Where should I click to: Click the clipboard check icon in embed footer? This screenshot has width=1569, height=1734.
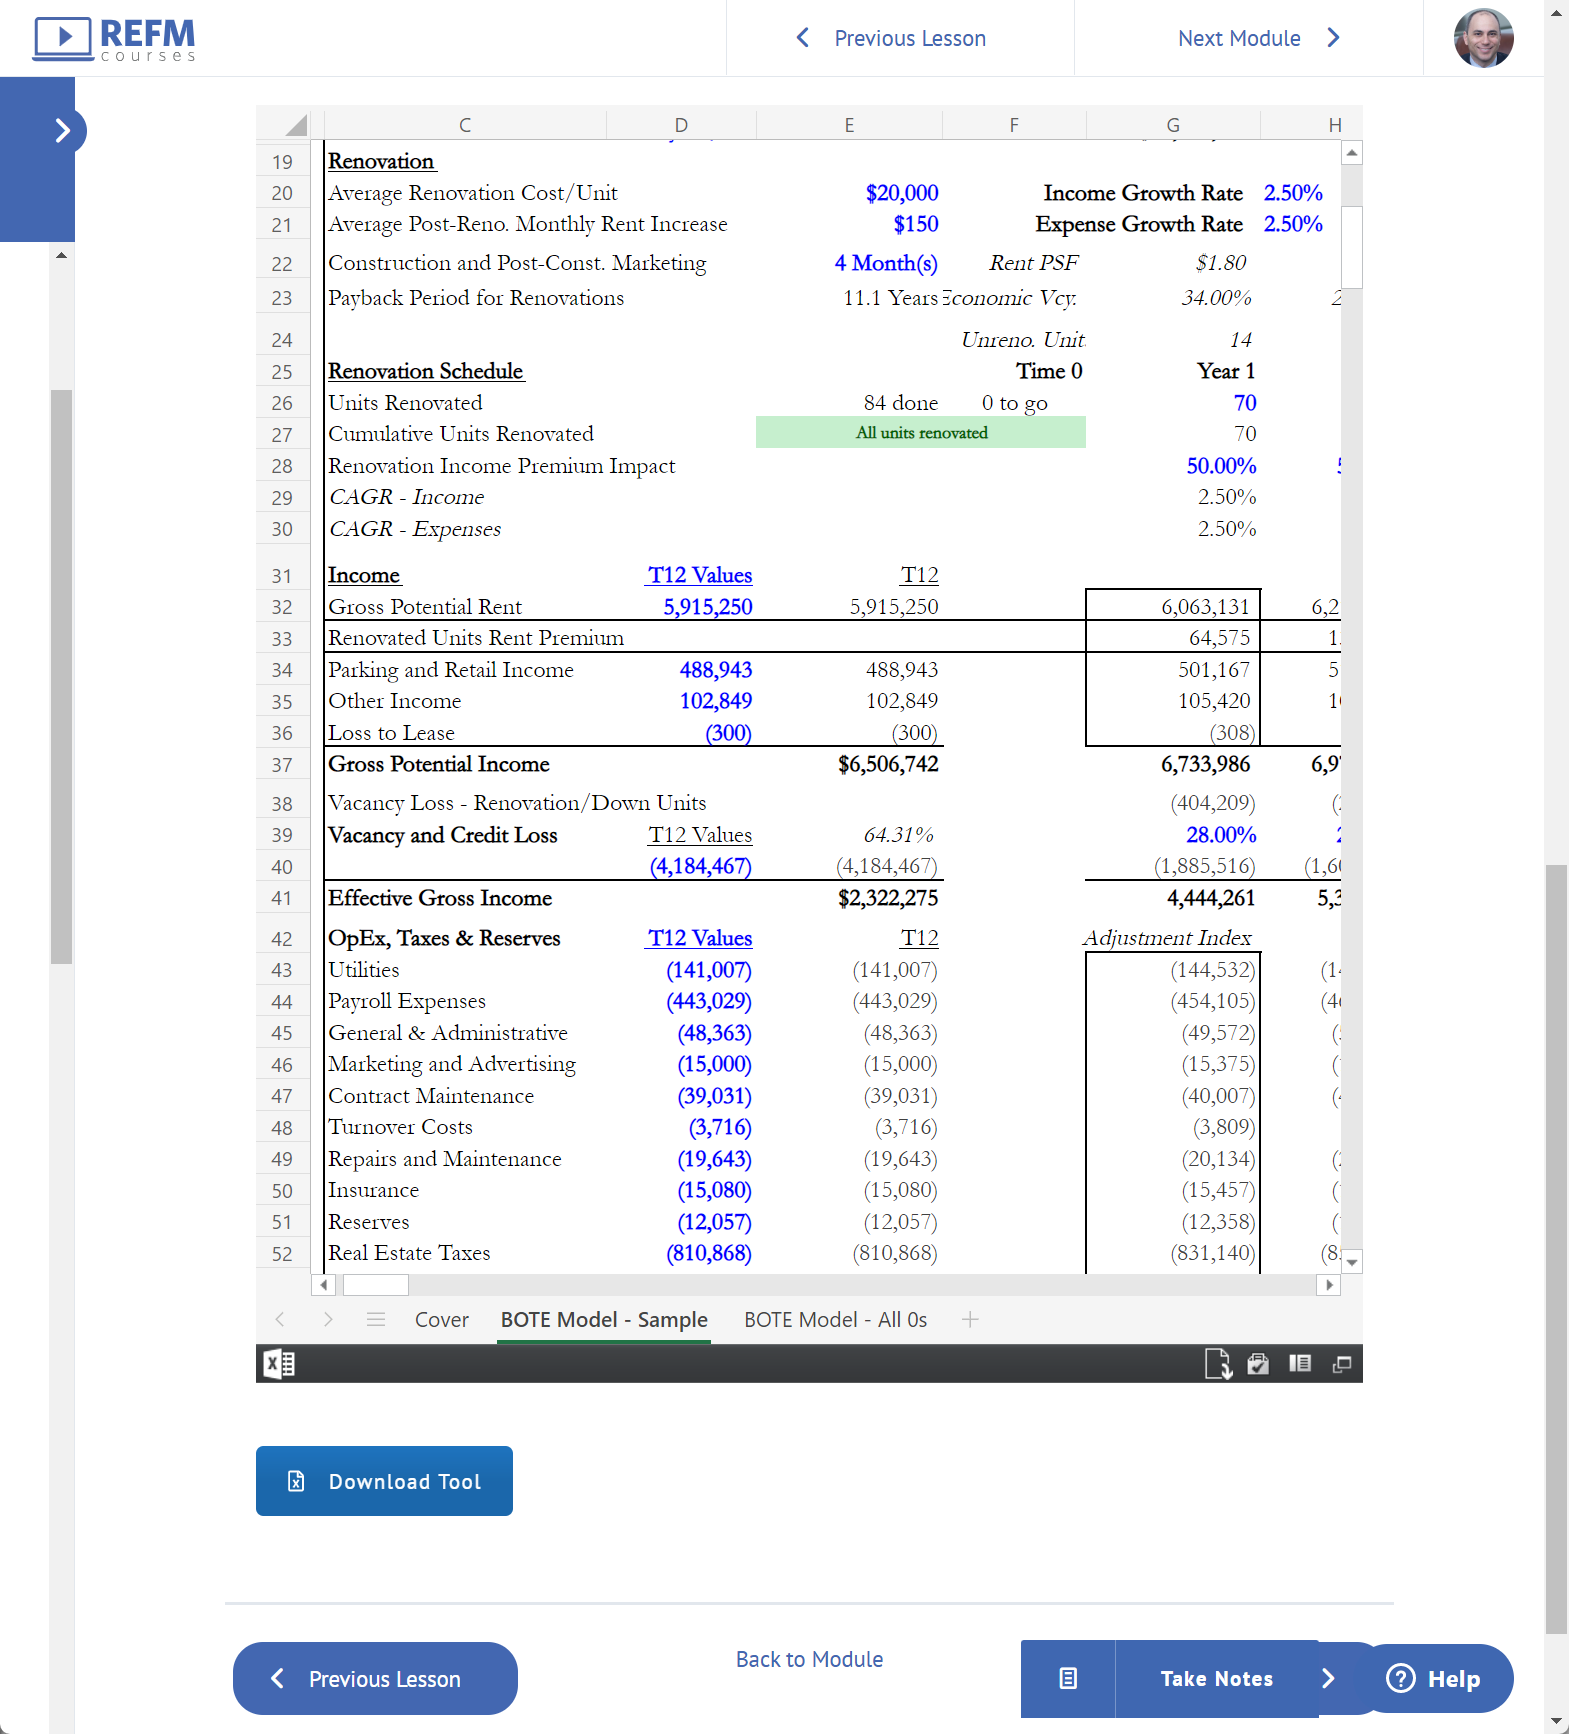pos(1258,1364)
